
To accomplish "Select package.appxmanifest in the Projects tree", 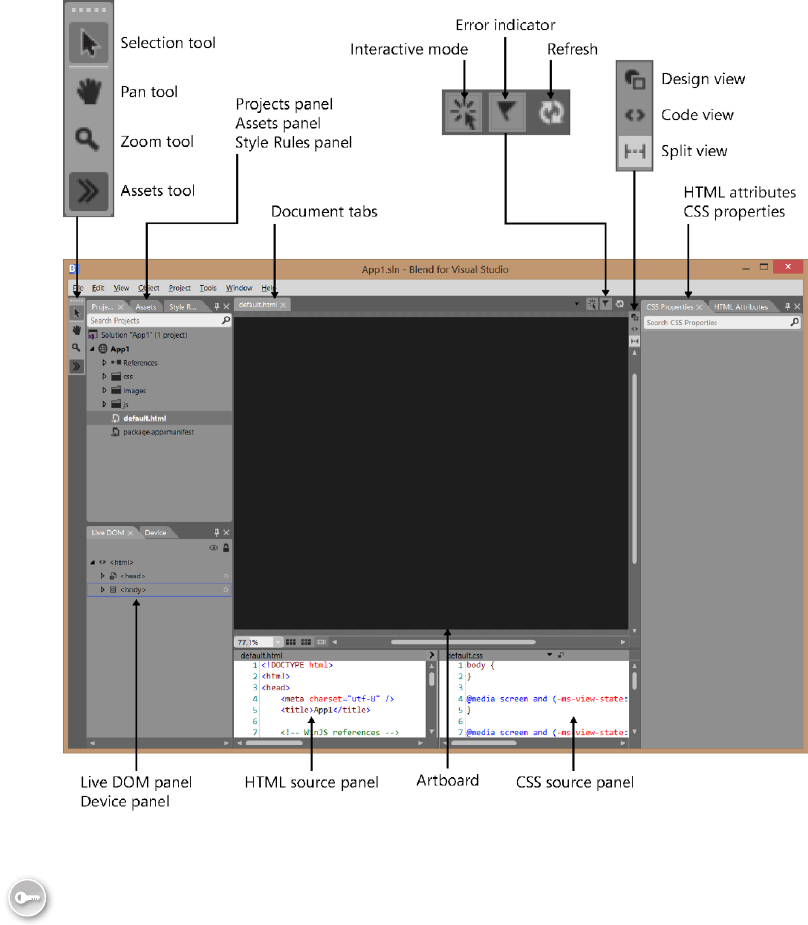I will (159, 432).
